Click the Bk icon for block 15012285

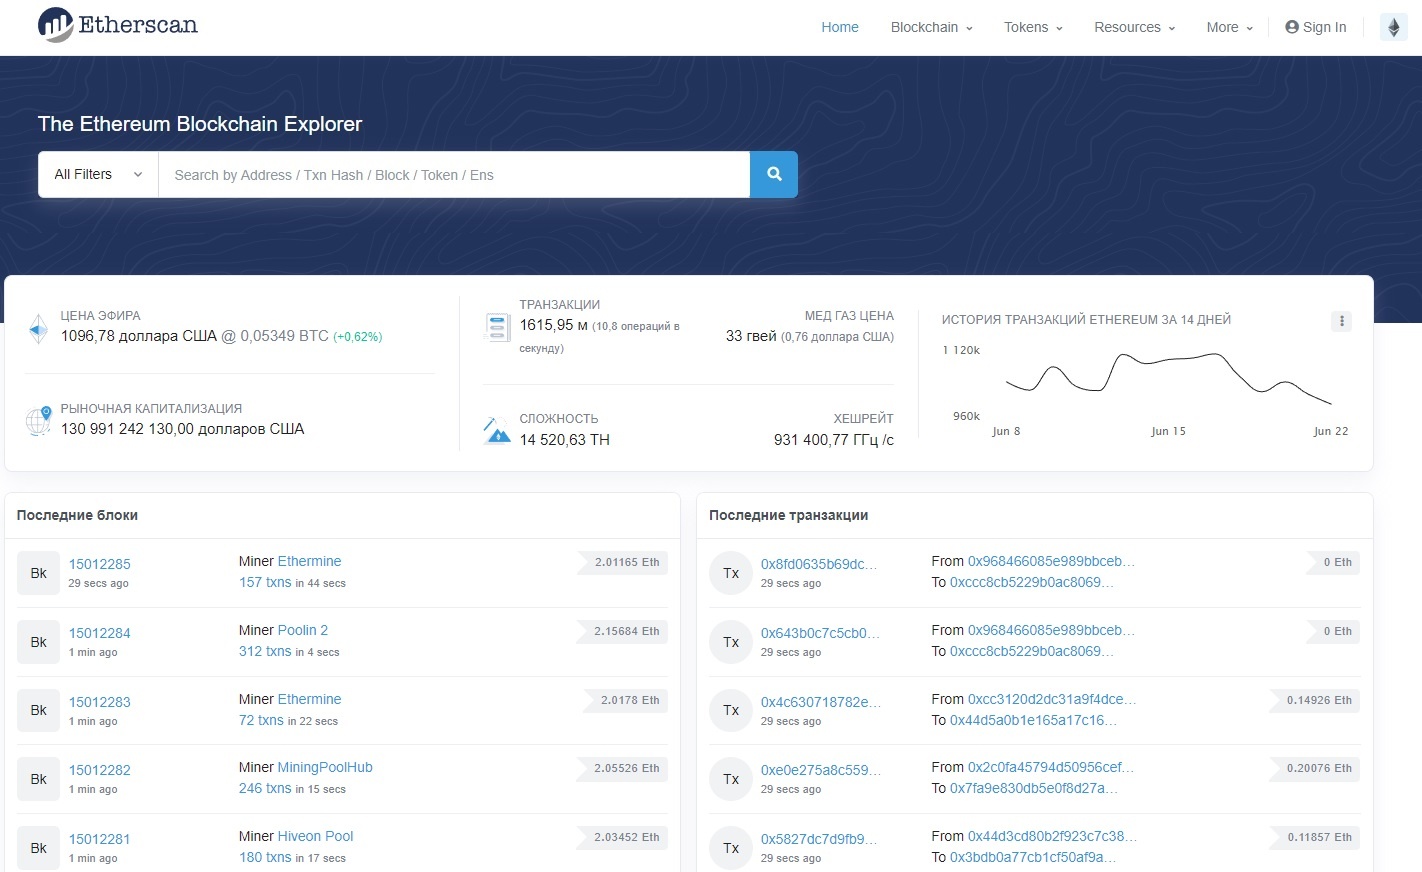[x=38, y=573]
